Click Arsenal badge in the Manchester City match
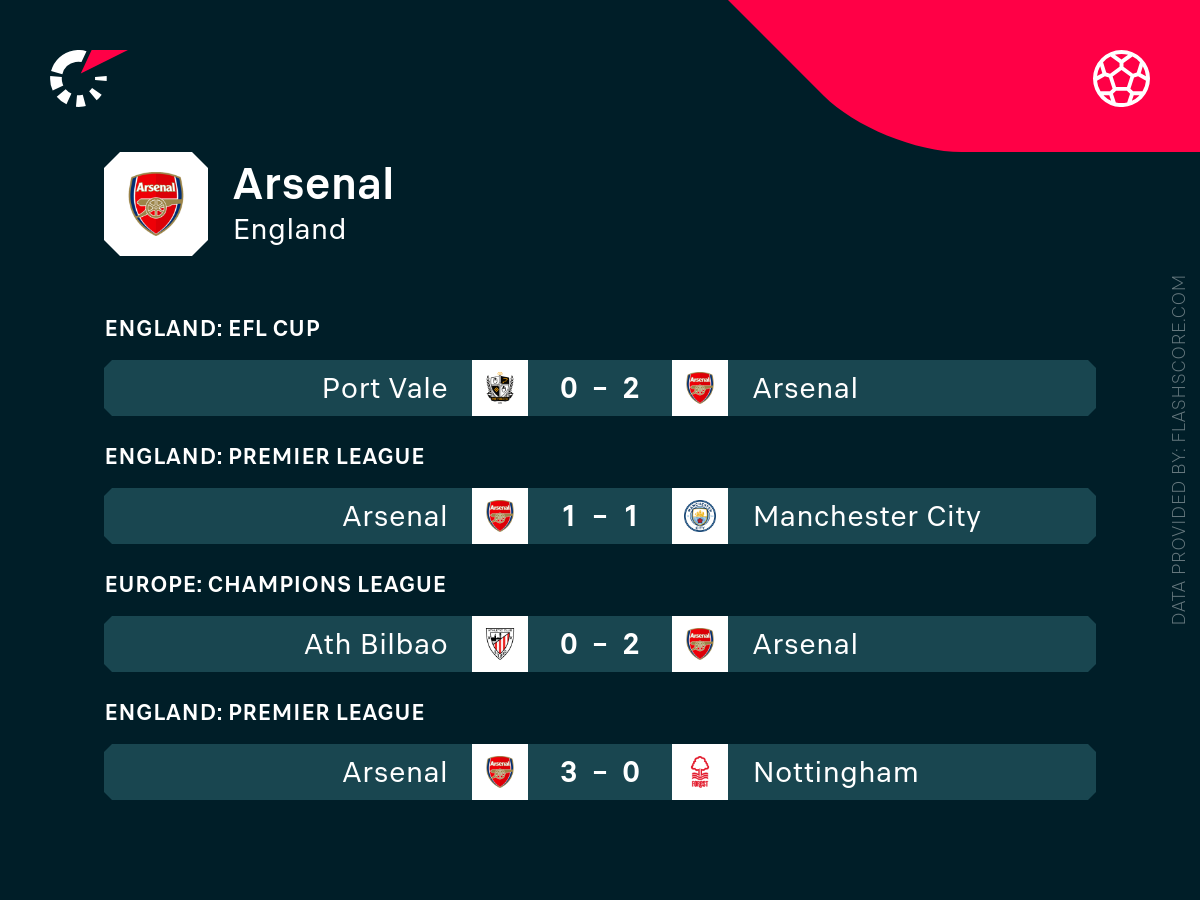The height and width of the screenshot is (900, 1200). [x=500, y=516]
